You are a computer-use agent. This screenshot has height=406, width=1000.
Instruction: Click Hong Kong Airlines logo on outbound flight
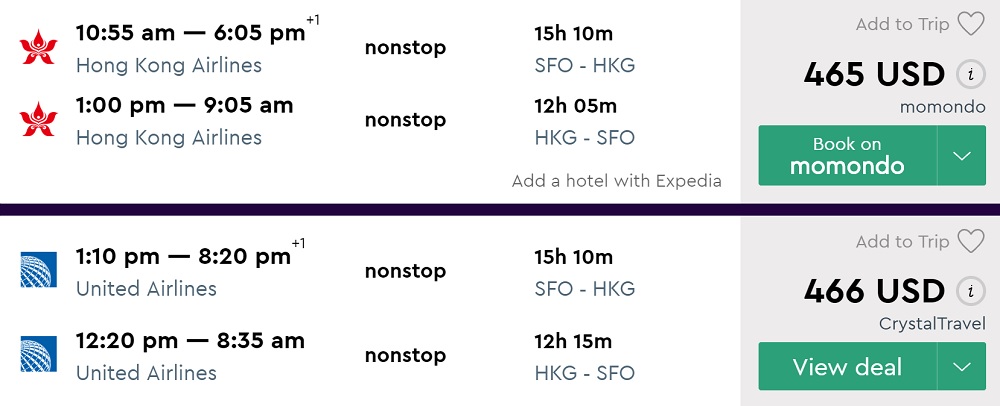39,48
